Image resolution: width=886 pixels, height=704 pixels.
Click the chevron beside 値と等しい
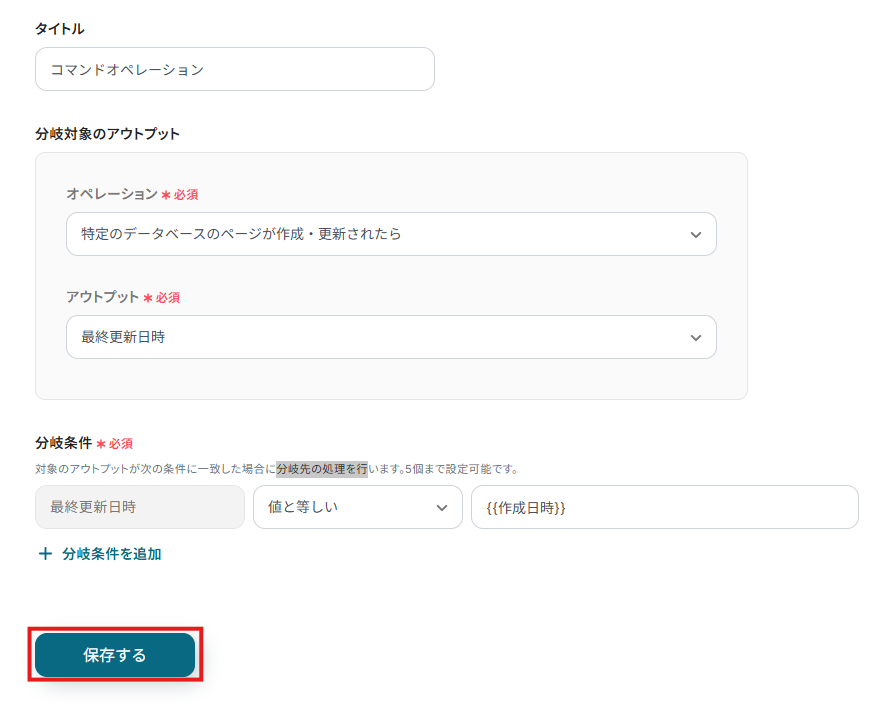click(442, 508)
